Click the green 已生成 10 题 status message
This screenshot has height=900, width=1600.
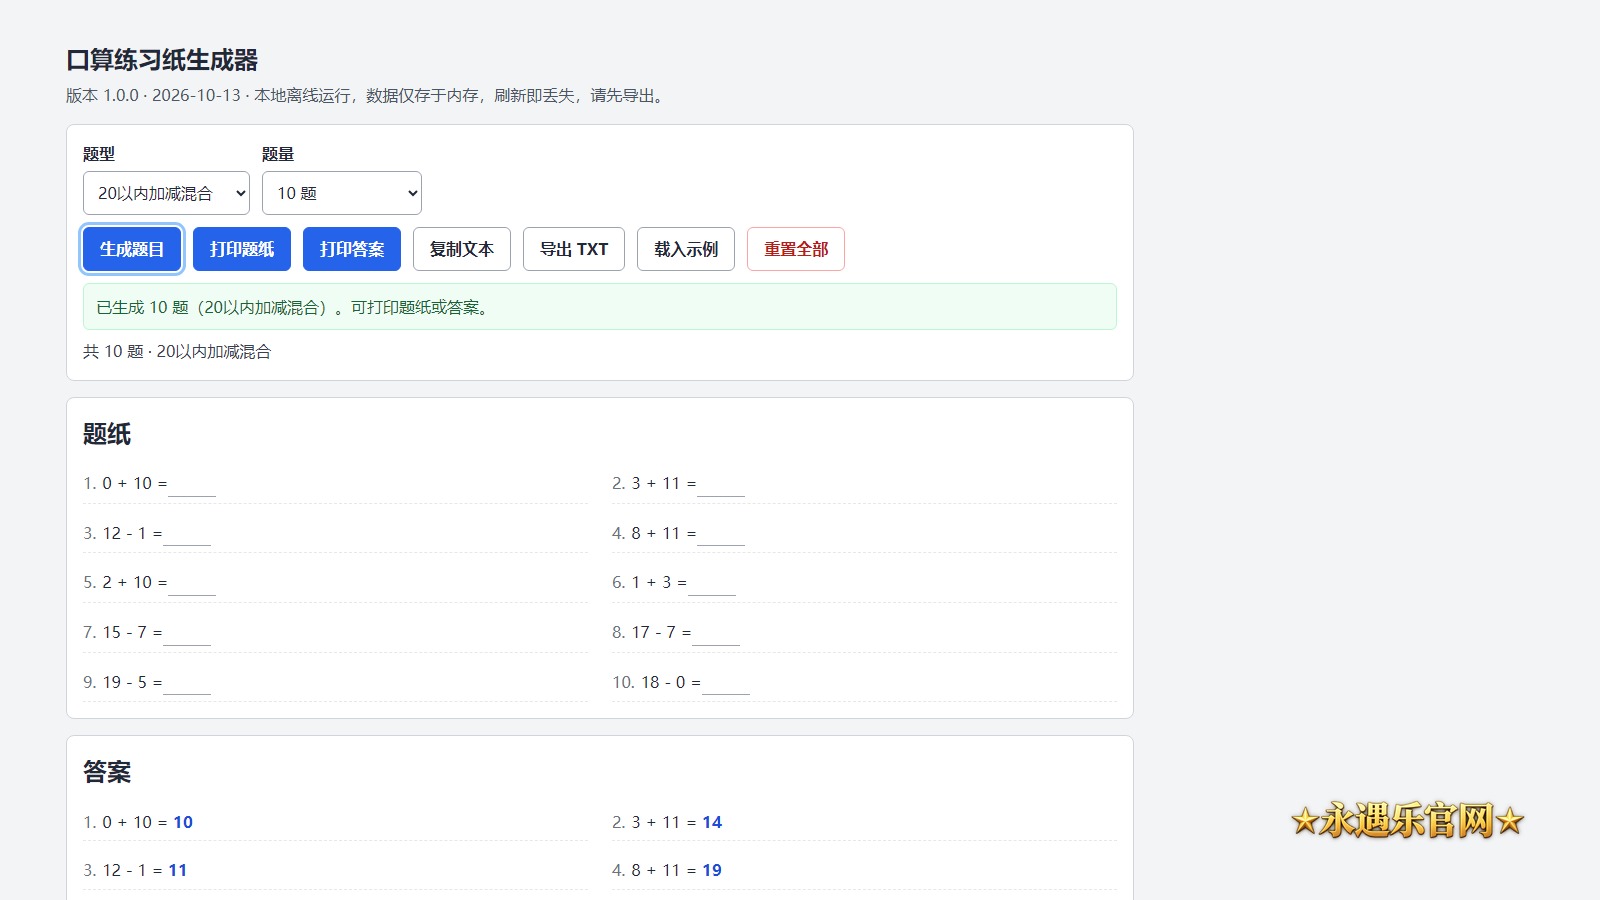(600, 307)
